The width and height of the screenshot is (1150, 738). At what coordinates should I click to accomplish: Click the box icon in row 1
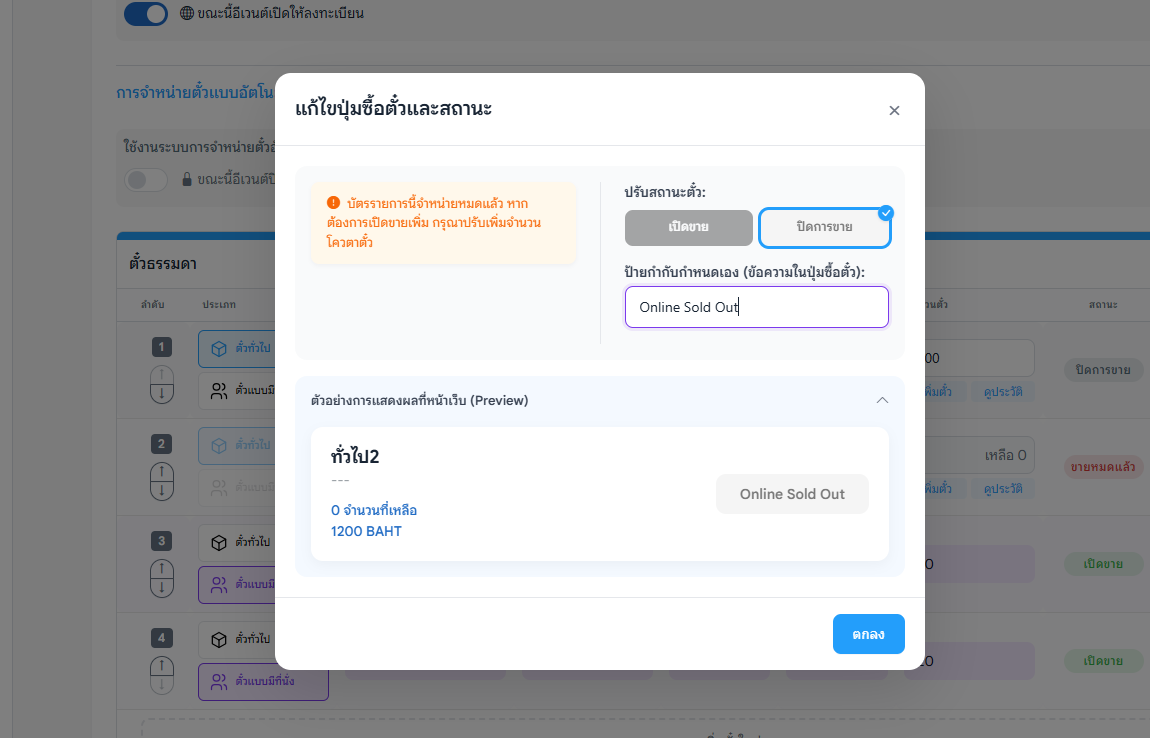point(219,348)
